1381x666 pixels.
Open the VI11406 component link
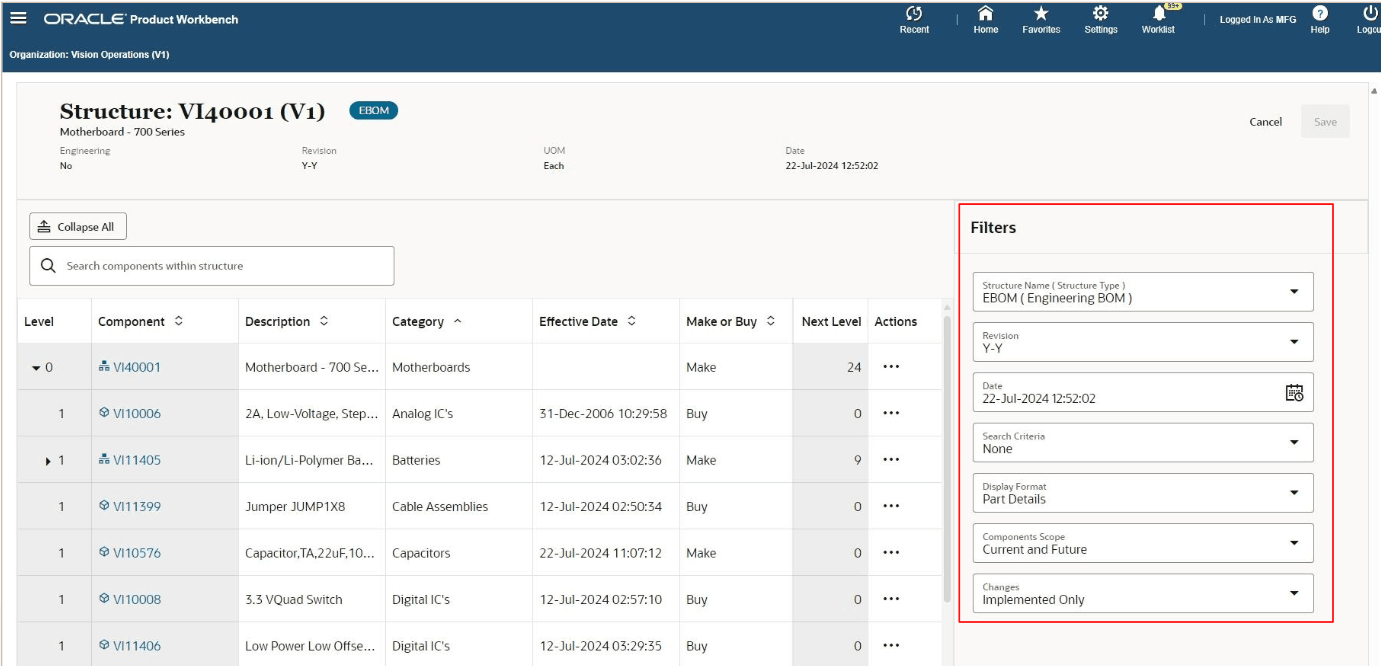click(x=137, y=646)
